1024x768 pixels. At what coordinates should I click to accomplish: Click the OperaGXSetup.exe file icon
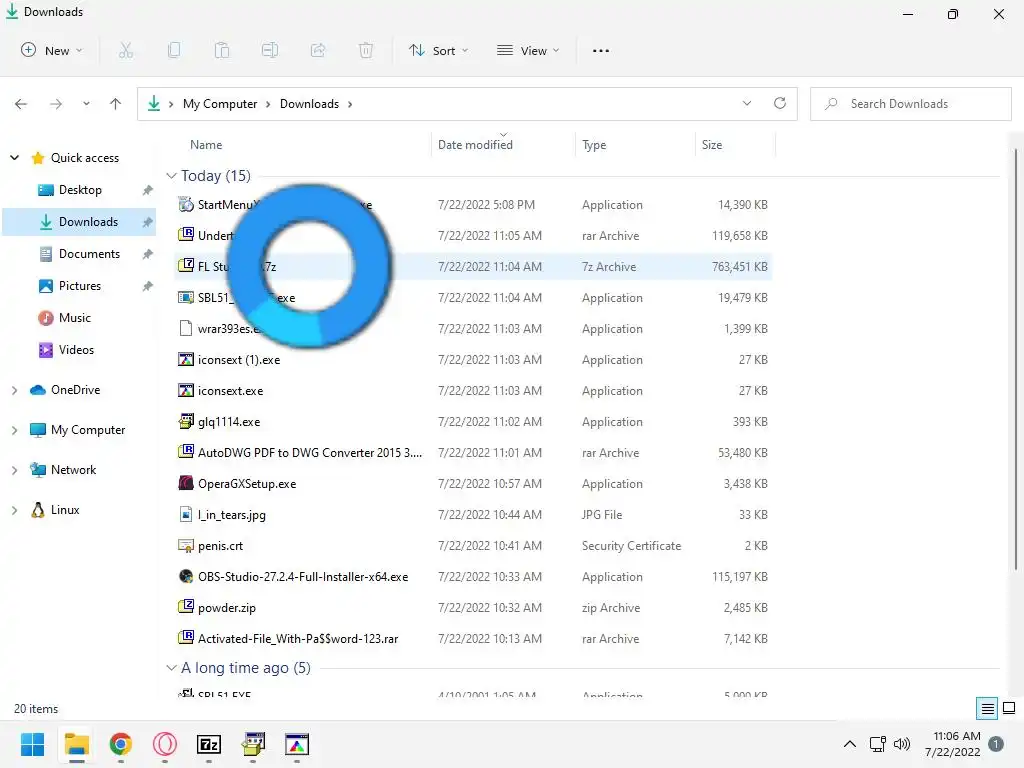pyautogui.click(x=186, y=483)
